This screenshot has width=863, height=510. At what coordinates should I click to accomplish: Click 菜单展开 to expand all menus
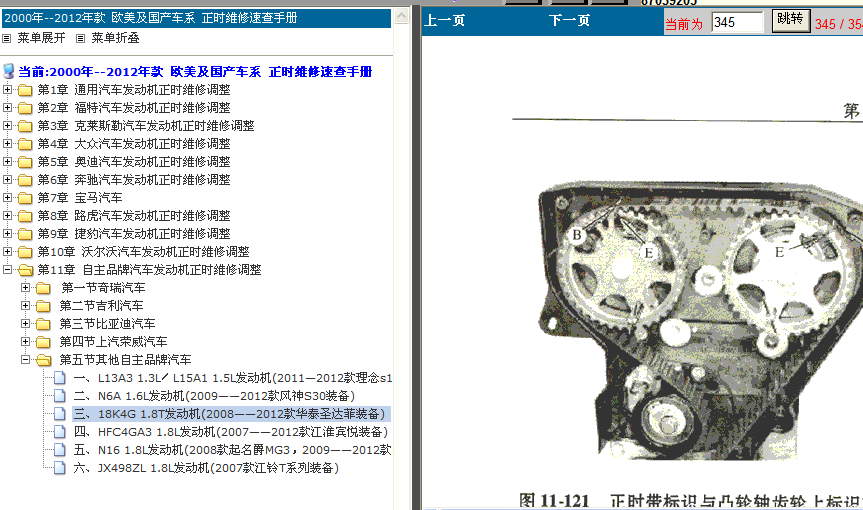tap(41, 38)
